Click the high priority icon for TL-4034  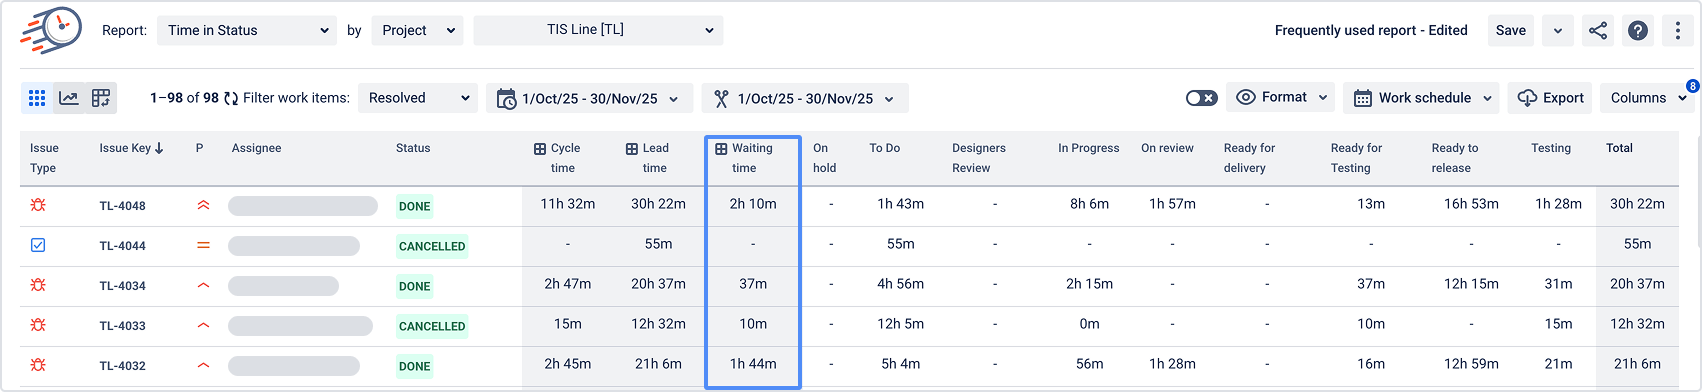(x=204, y=285)
